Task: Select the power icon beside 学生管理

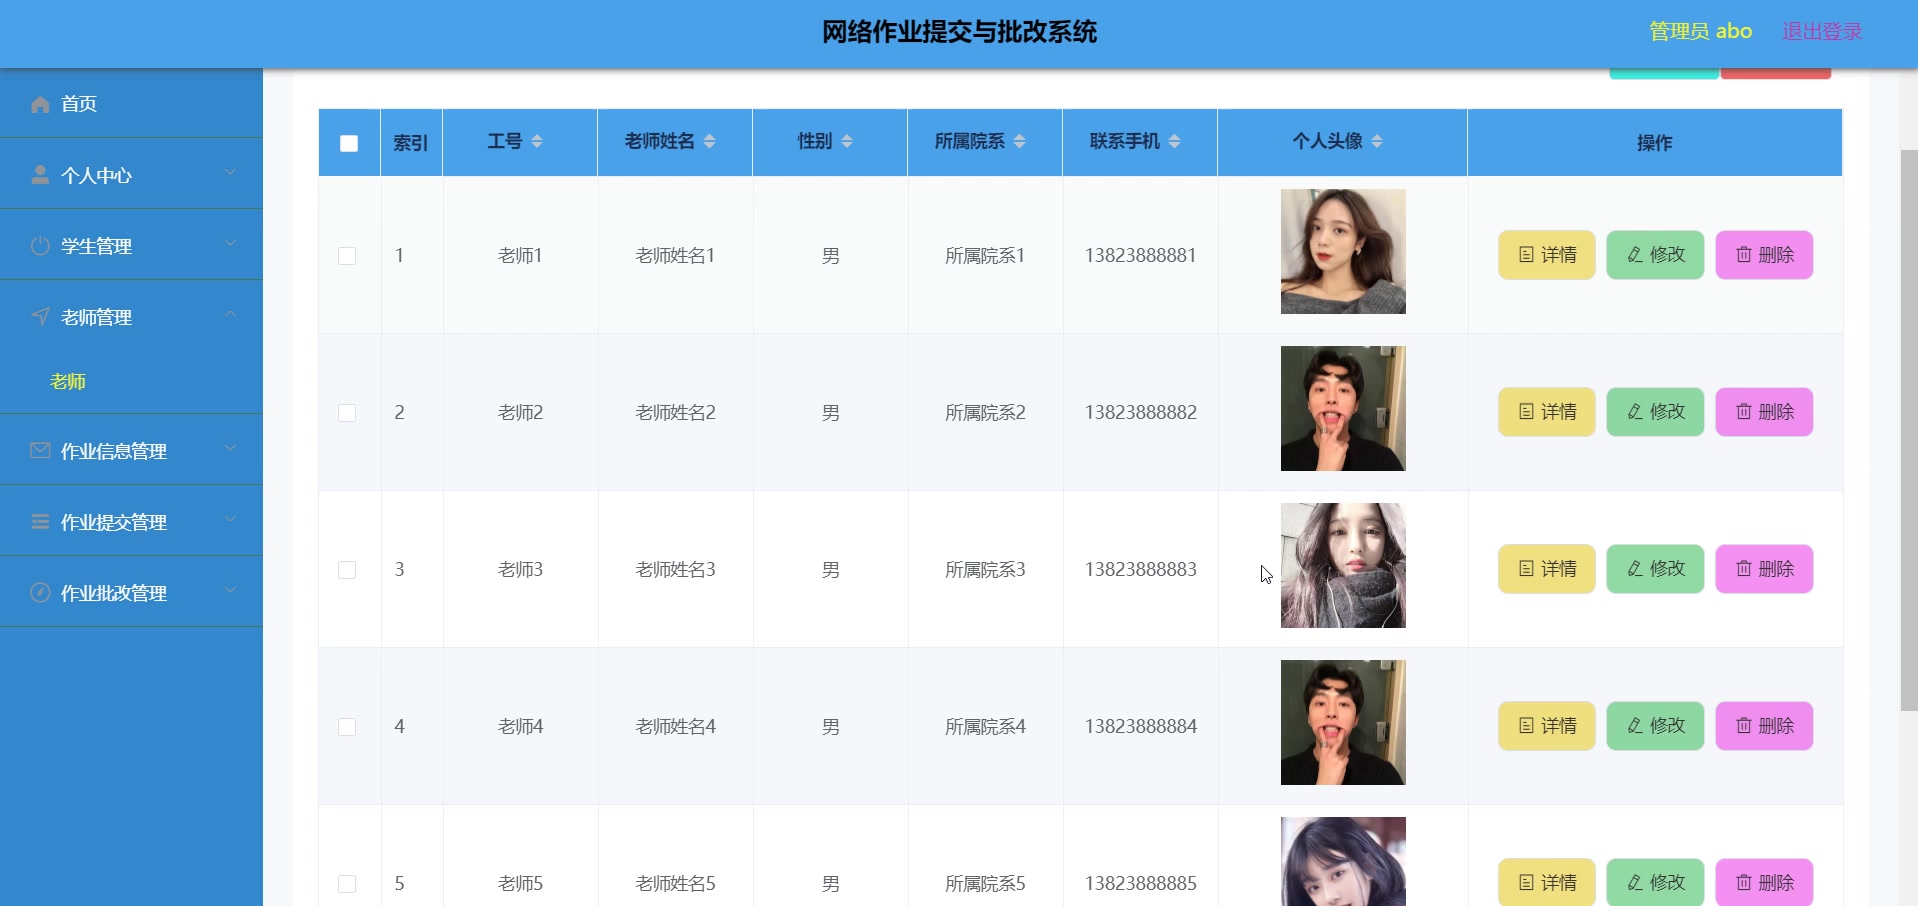Action: (40, 246)
